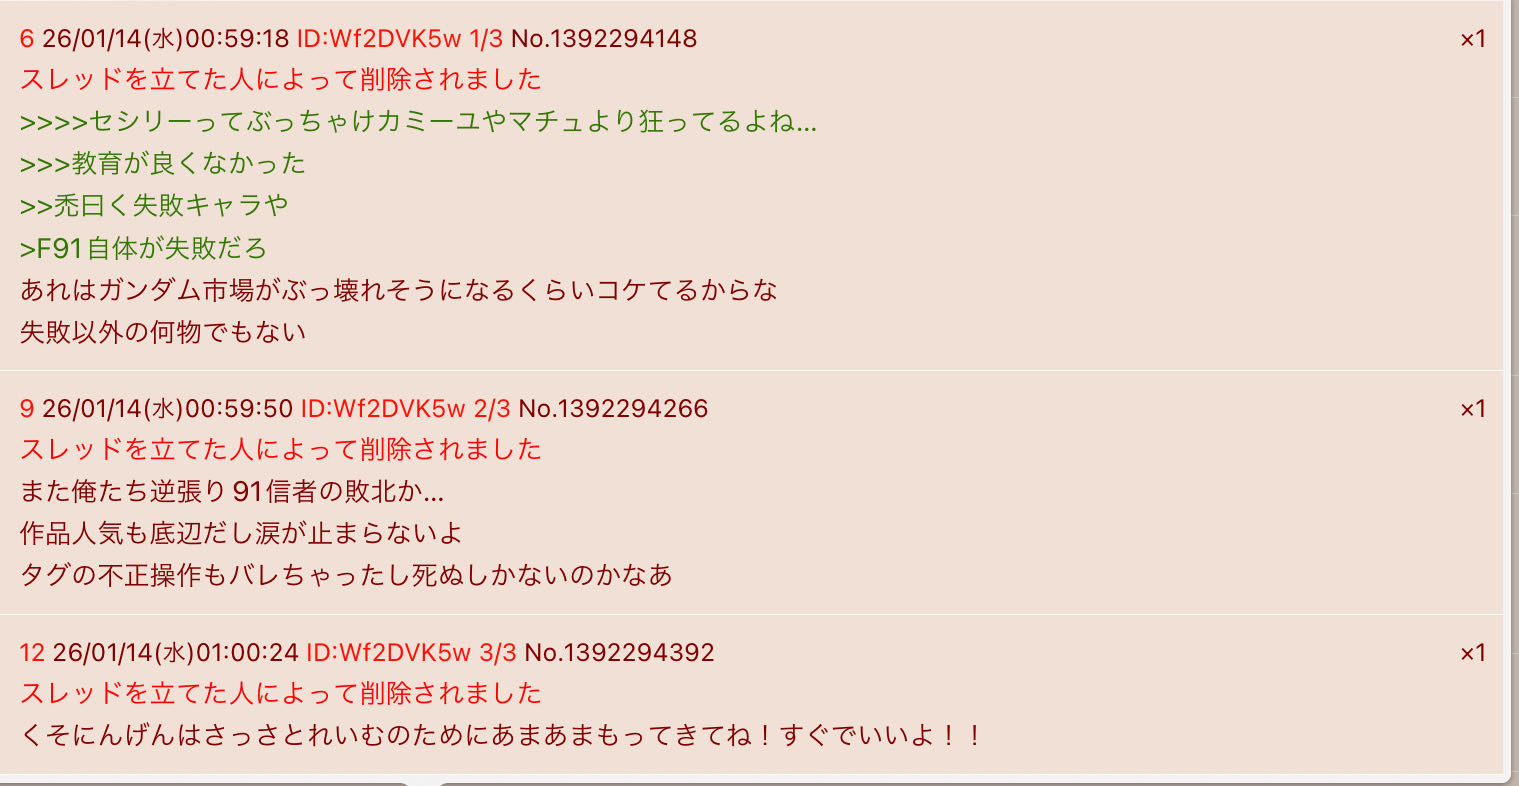This screenshot has height=786, width=1519.
Task: Click deleted notice on post 9
Action: point(281,449)
